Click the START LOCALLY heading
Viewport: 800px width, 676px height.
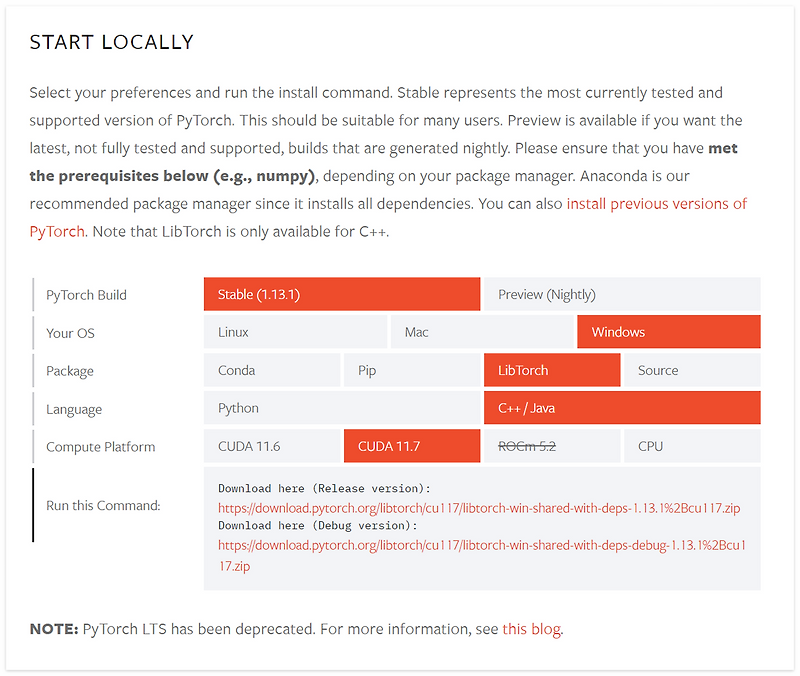[112, 42]
